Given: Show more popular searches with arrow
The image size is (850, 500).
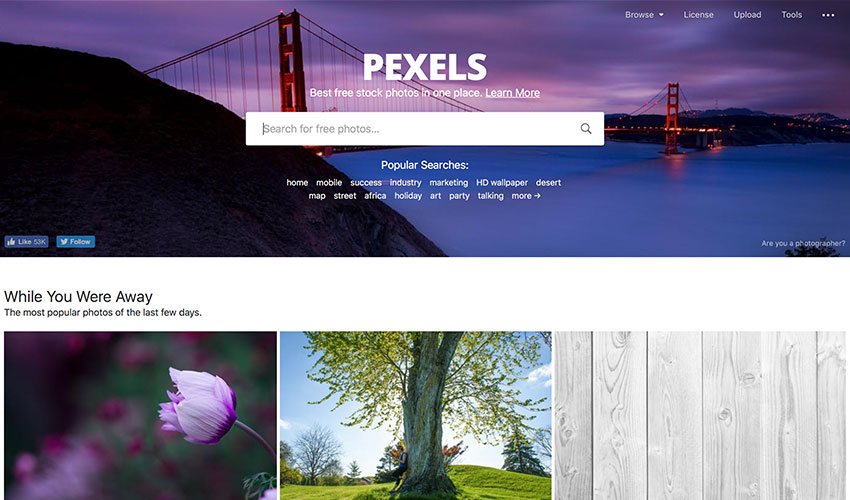Looking at the screenshot, I should (526, 196).
